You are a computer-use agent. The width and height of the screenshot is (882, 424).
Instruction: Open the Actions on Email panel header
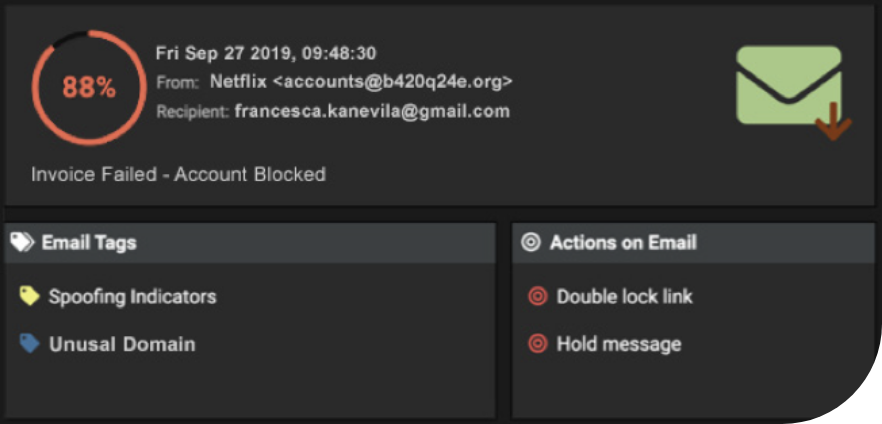pyautogui.click(x=694, y=243)
